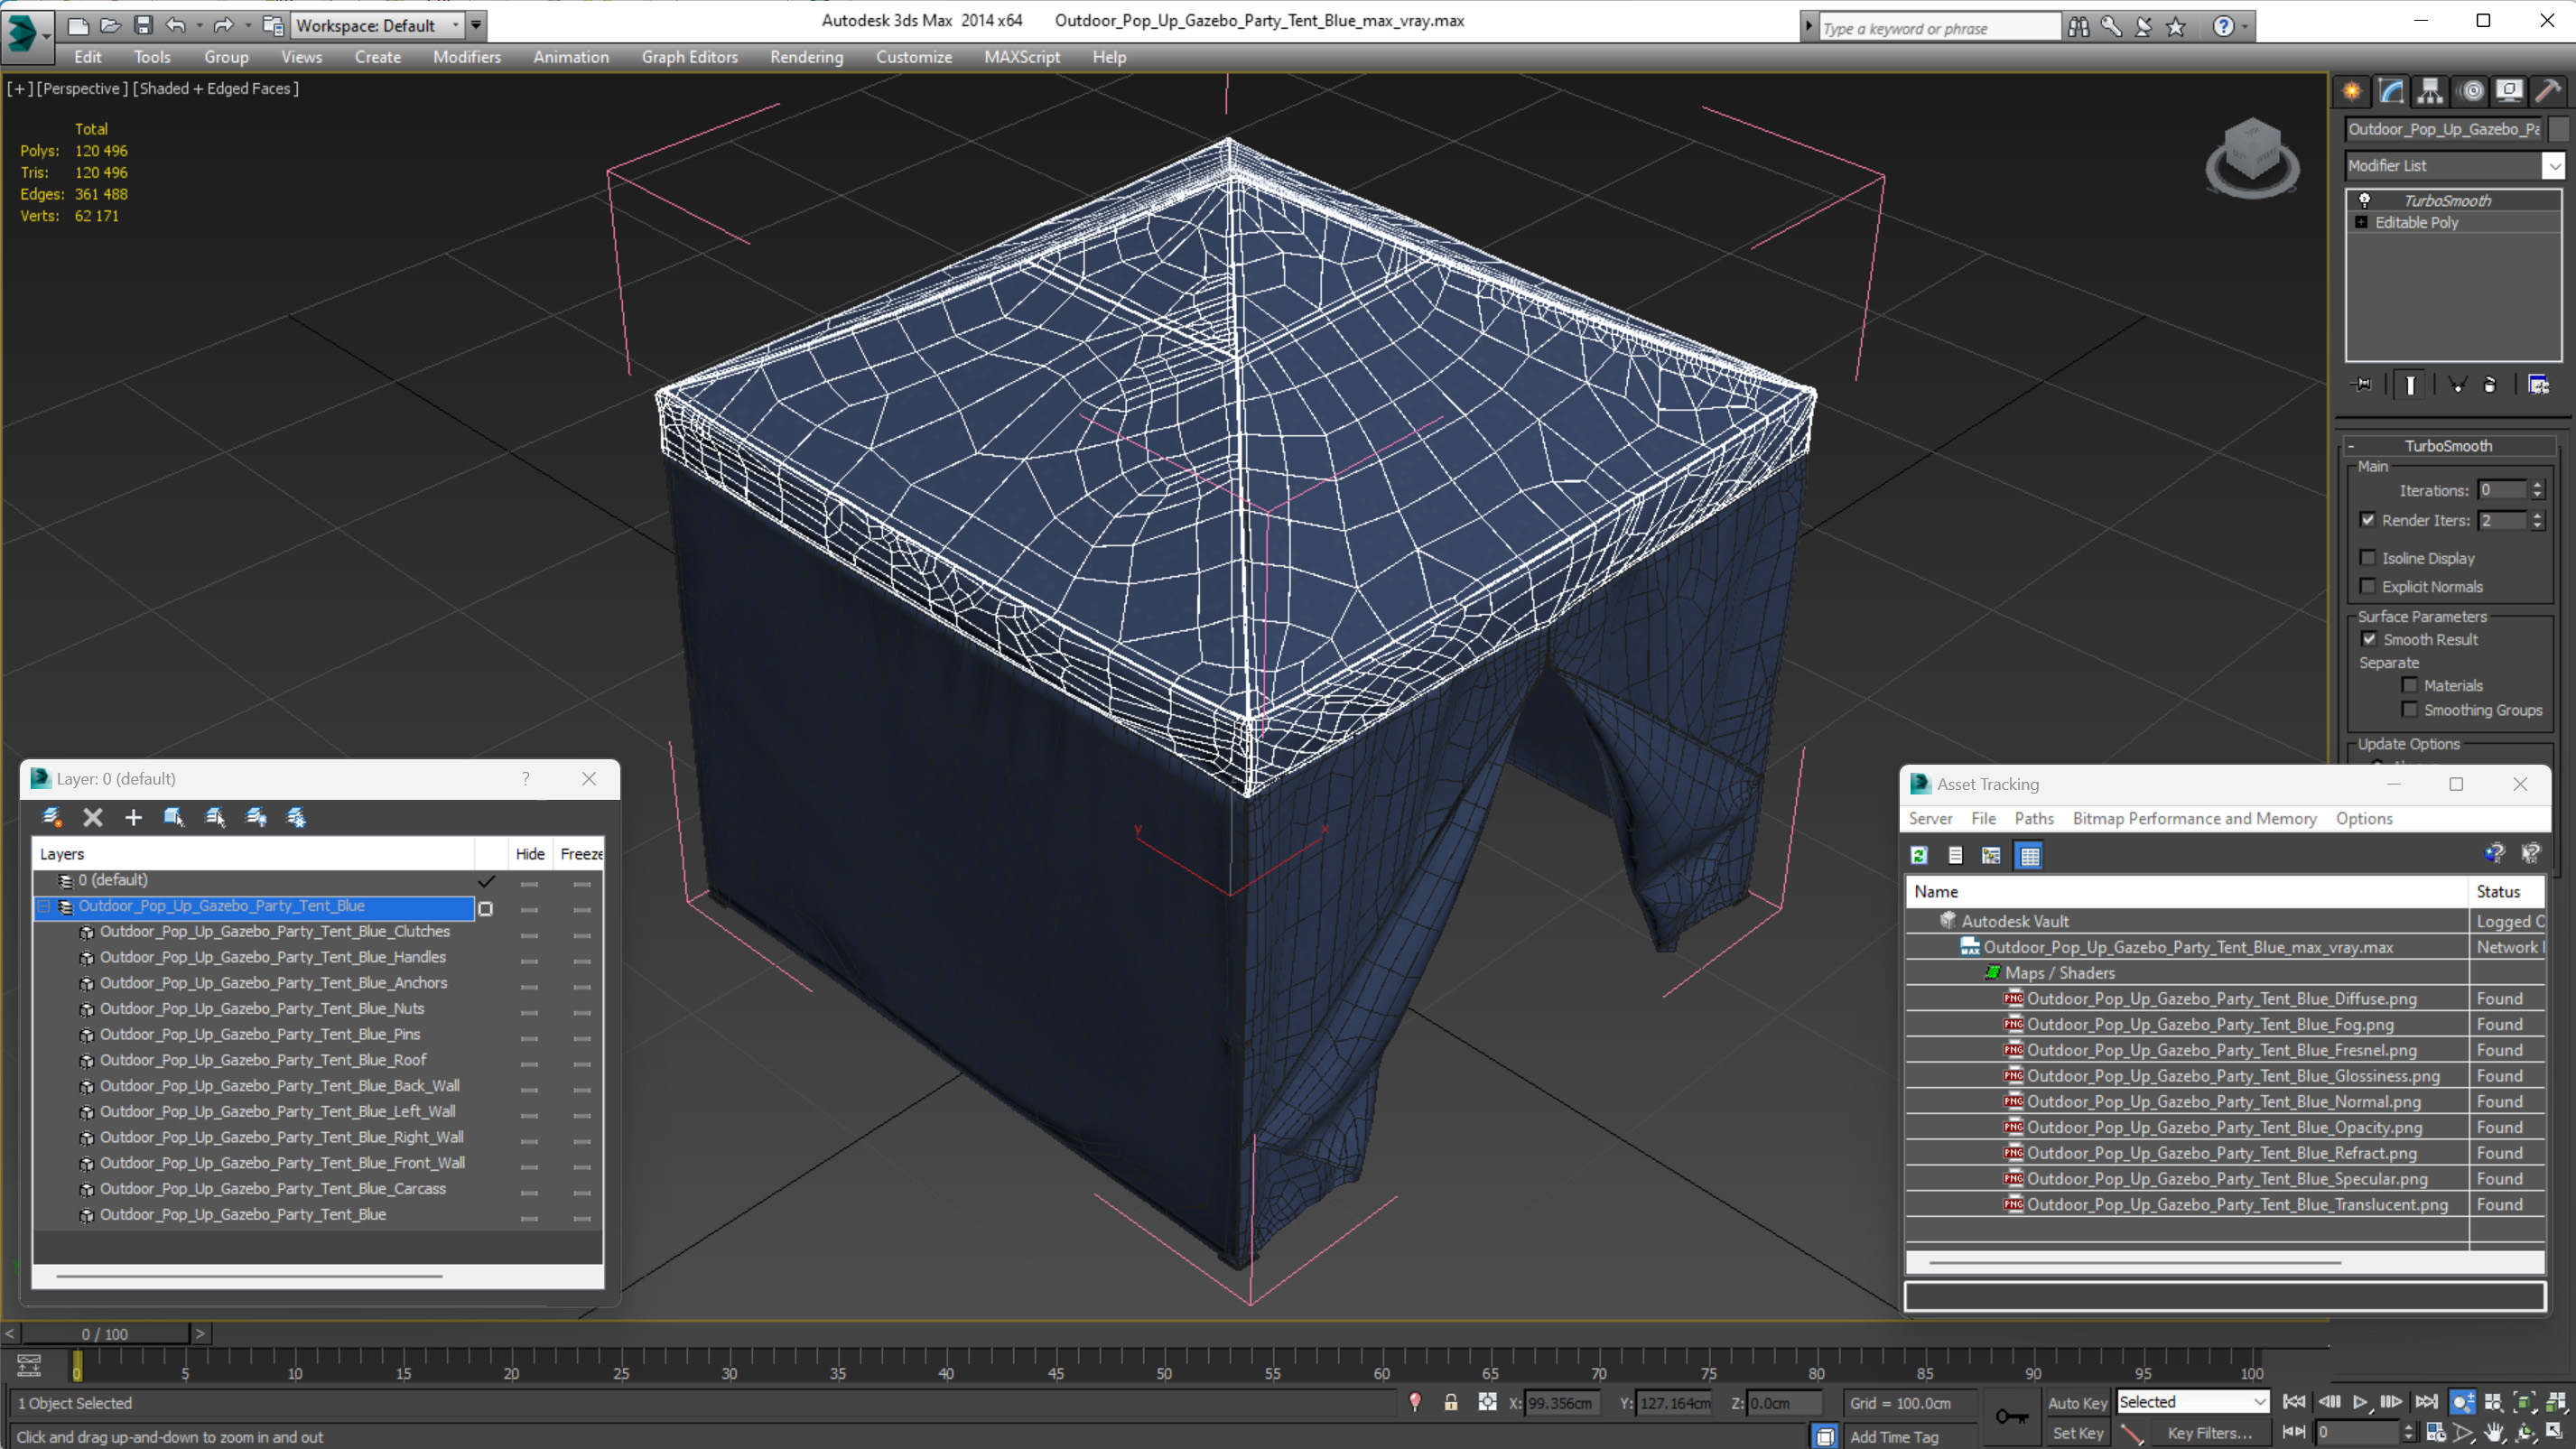Click the Key Filters button
Viewport: 2576px width, 1449px height.
coord(2210,1433)
